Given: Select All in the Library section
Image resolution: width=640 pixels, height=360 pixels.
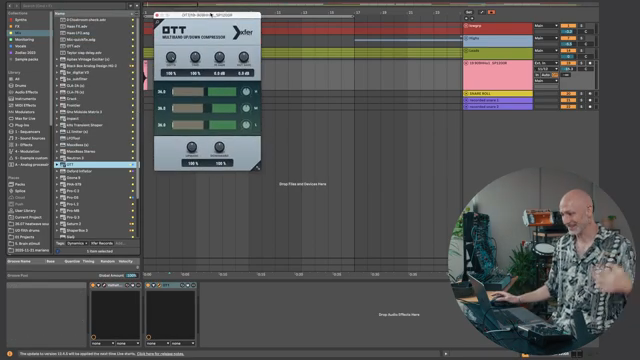Looking at the screenshot, I should coord(17,79).
